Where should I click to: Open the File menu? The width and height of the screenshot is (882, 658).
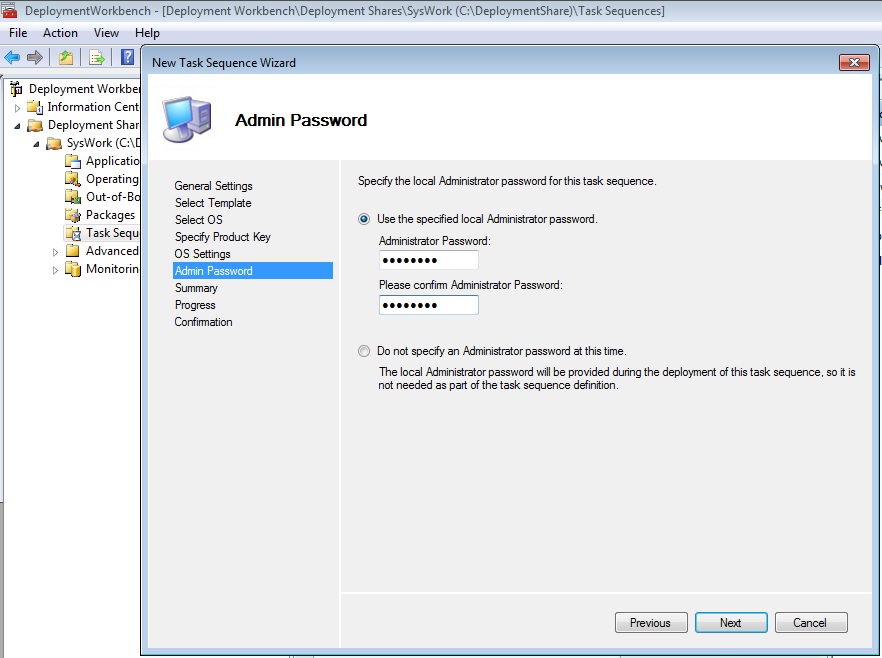18,33
